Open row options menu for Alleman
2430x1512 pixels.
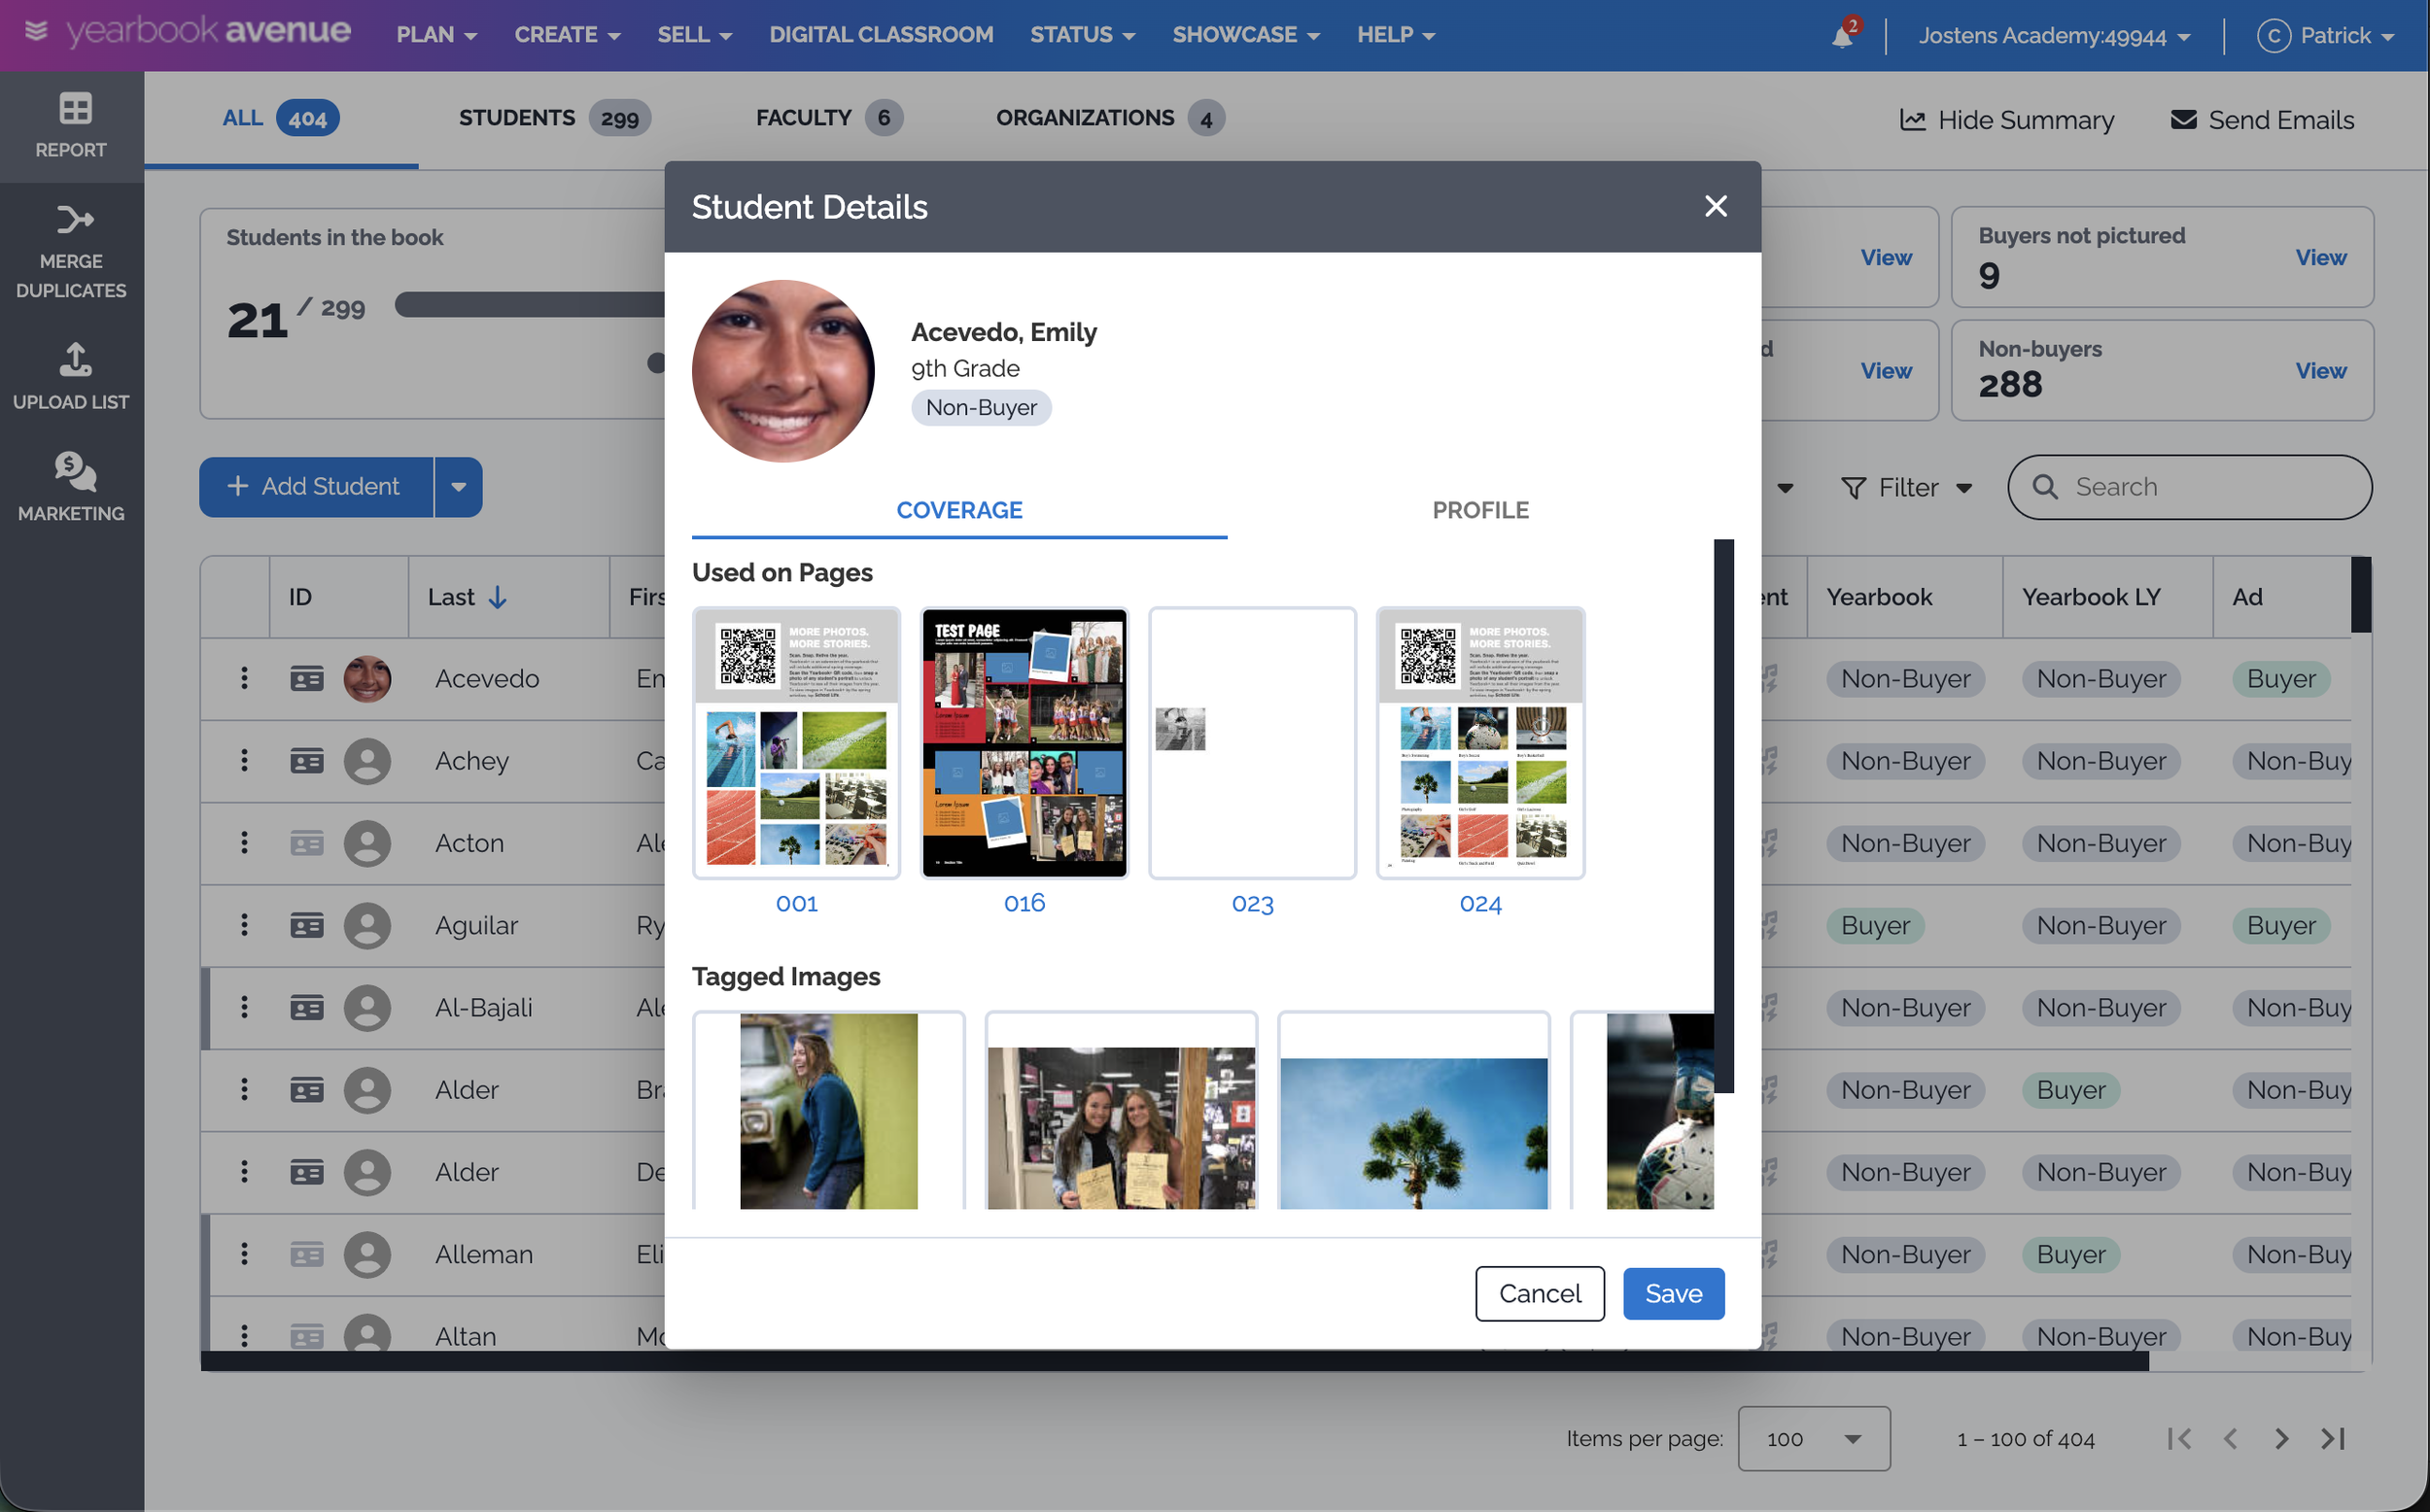click(244, 1254)
